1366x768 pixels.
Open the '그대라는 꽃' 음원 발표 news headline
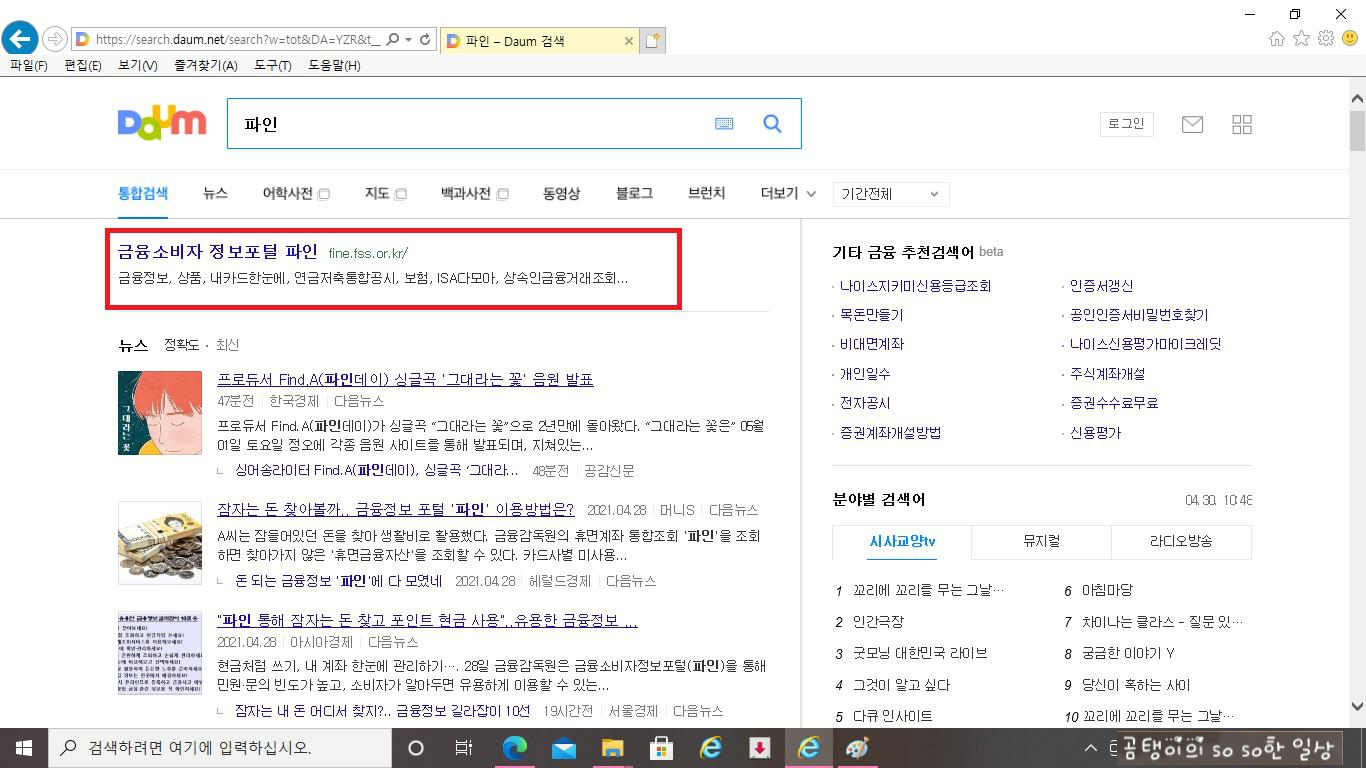[x=405, y=379]
